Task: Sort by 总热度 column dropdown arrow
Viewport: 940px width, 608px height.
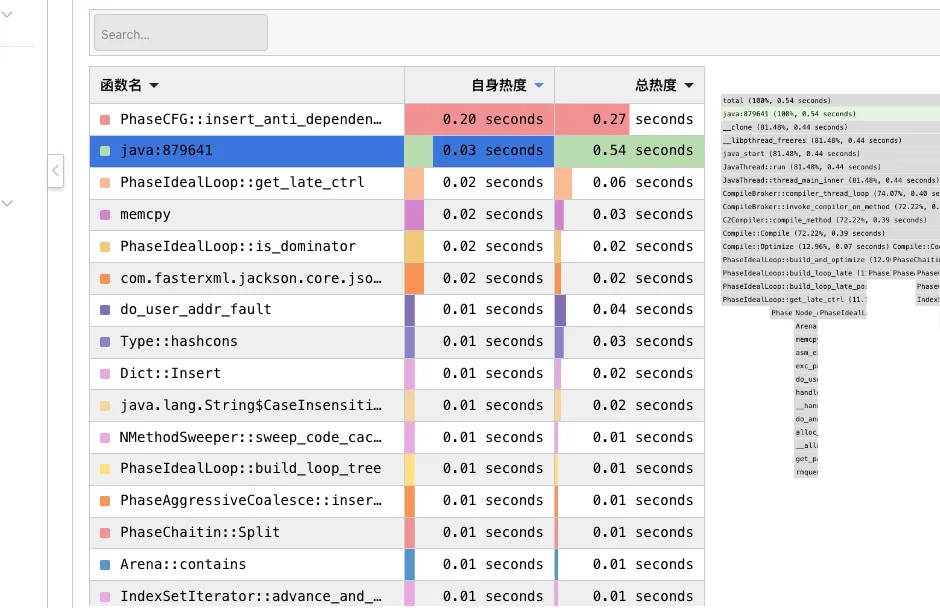Action: (x=689, y=85)
